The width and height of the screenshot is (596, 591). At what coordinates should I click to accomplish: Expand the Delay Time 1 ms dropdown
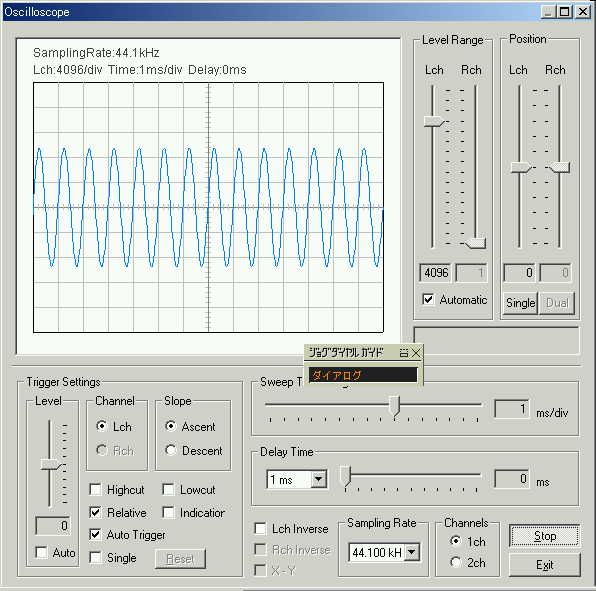pos(319,479)
